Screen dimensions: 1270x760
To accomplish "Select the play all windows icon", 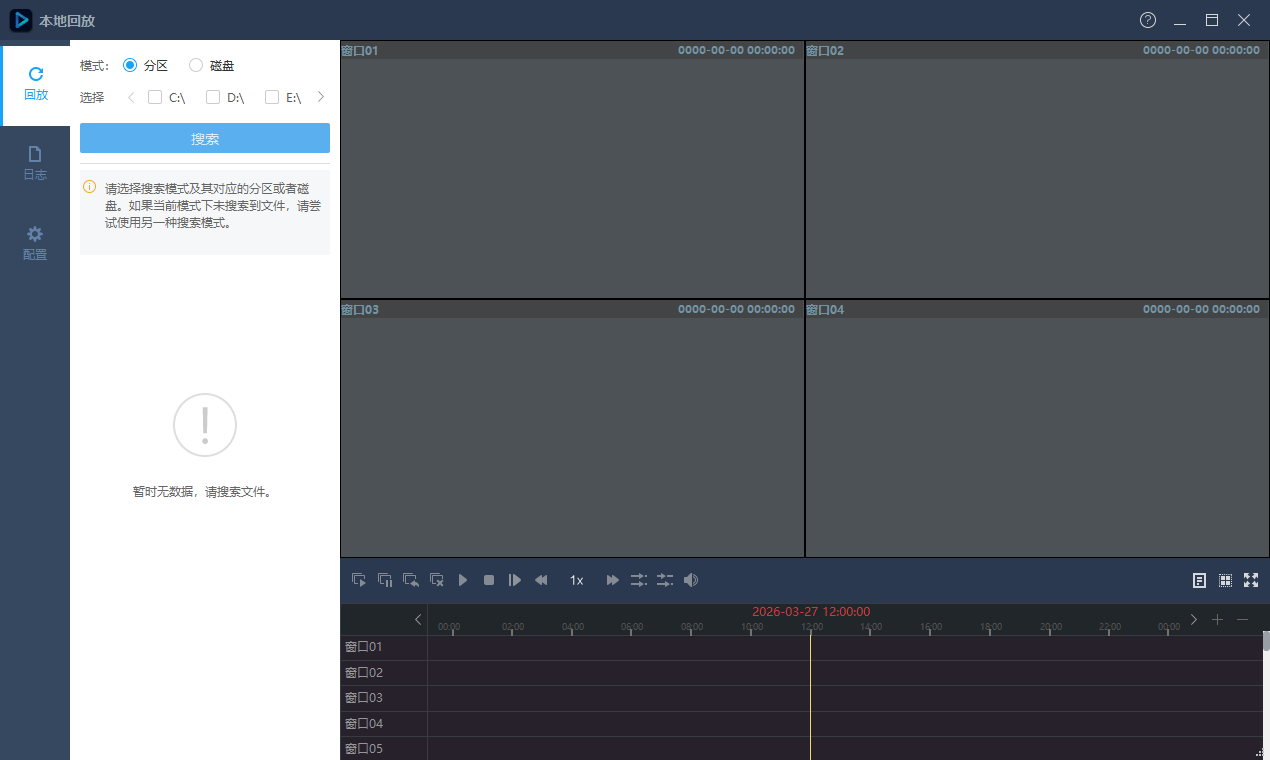I will (357, 580).
